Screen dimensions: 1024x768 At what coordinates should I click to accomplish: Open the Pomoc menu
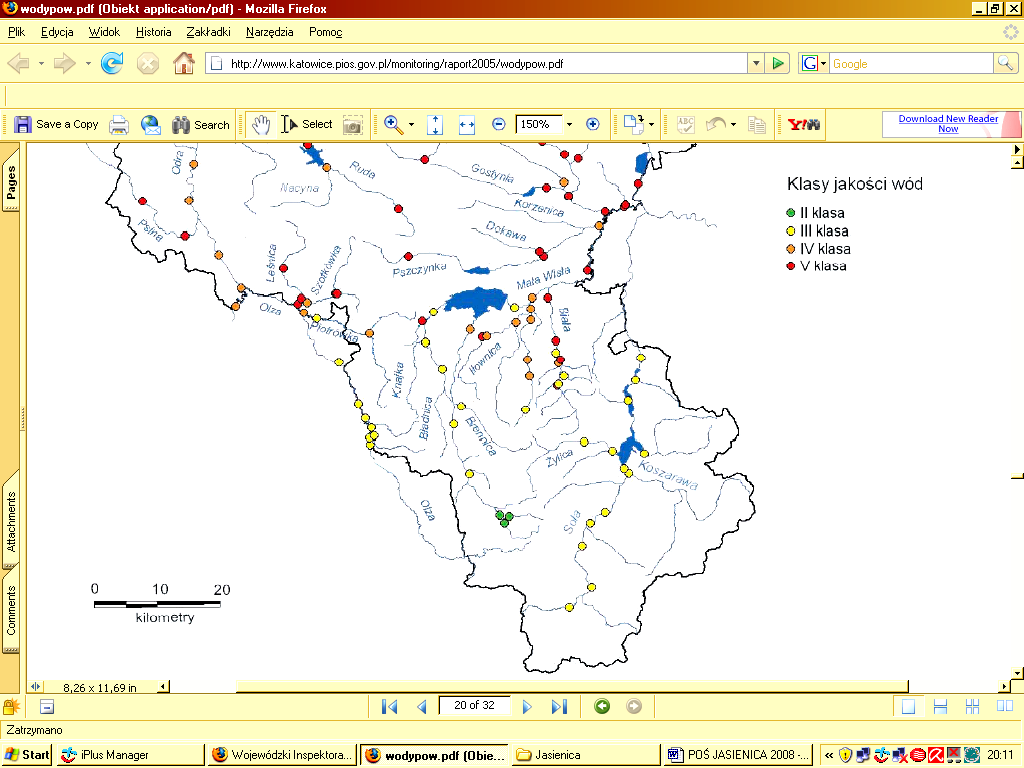(325, 32)
